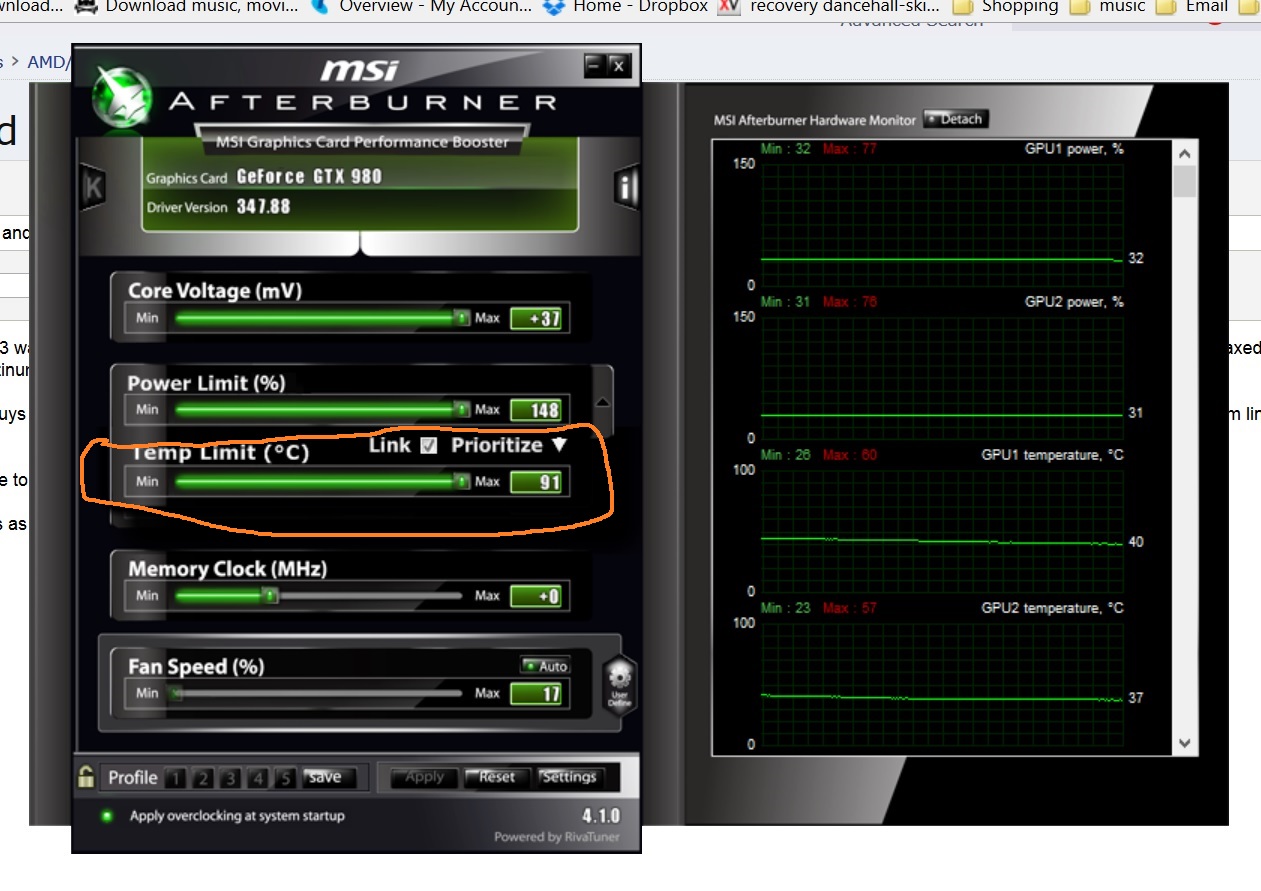Click the GPU1 temperature graph

tap(941, 531)
